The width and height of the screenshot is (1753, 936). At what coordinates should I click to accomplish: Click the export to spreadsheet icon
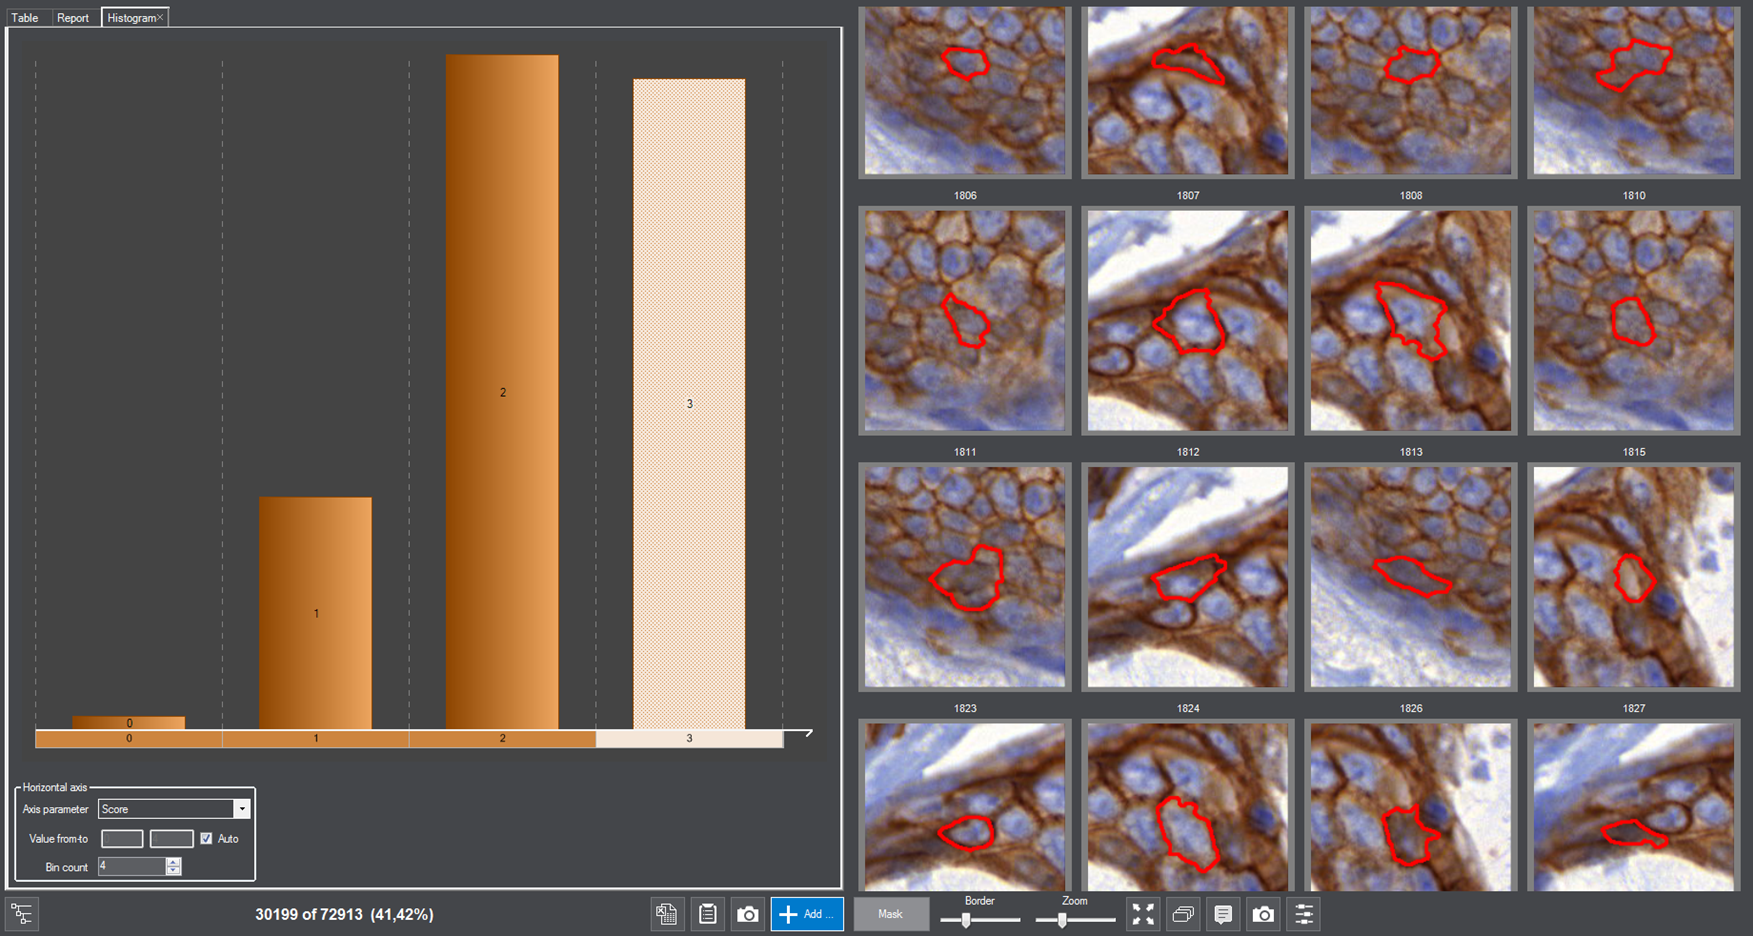(667, 914)
